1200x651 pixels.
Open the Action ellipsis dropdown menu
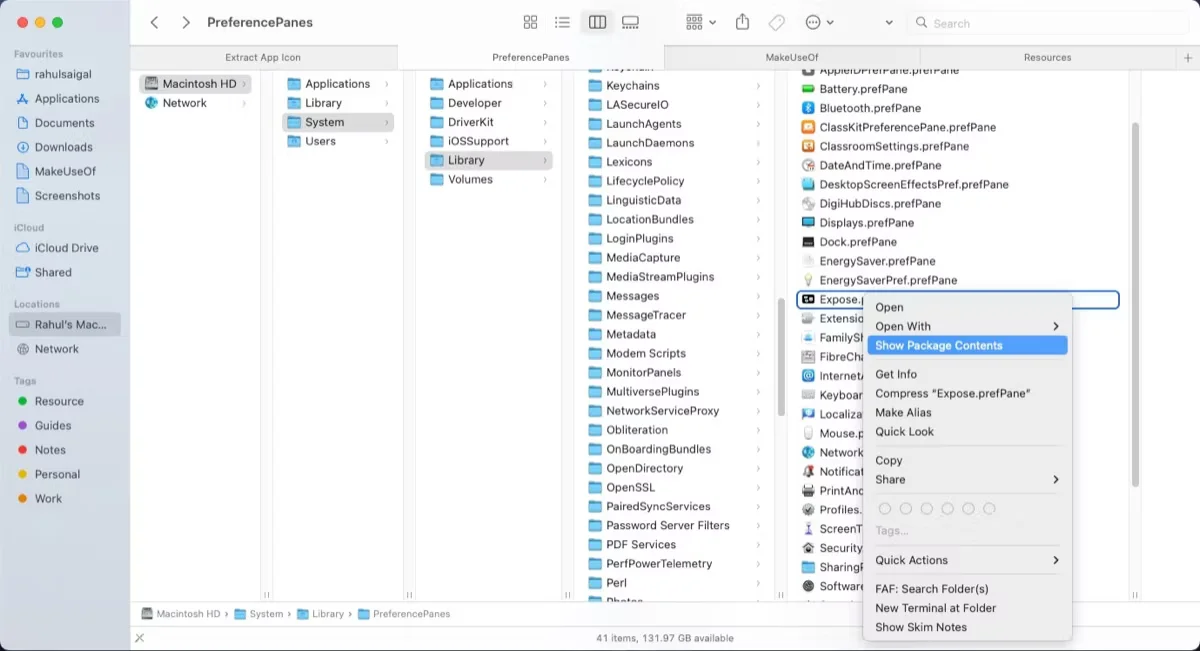[x=819, y=22]
